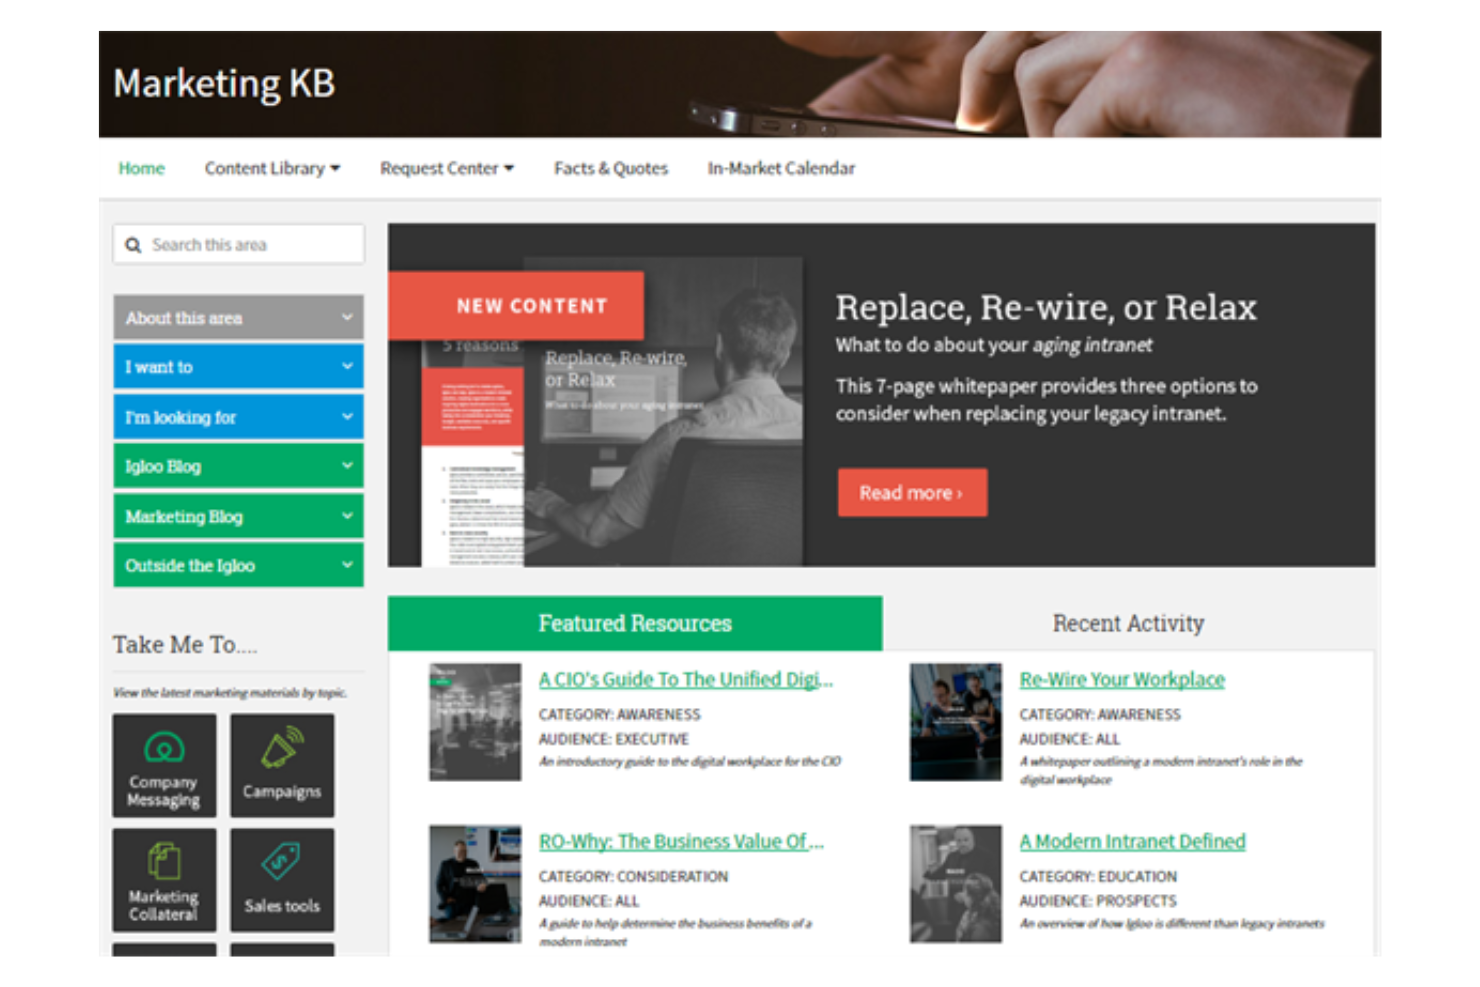Screen dimensions: 1480x987
Task: Expand the Igloo Blog section
Action: 238,466
